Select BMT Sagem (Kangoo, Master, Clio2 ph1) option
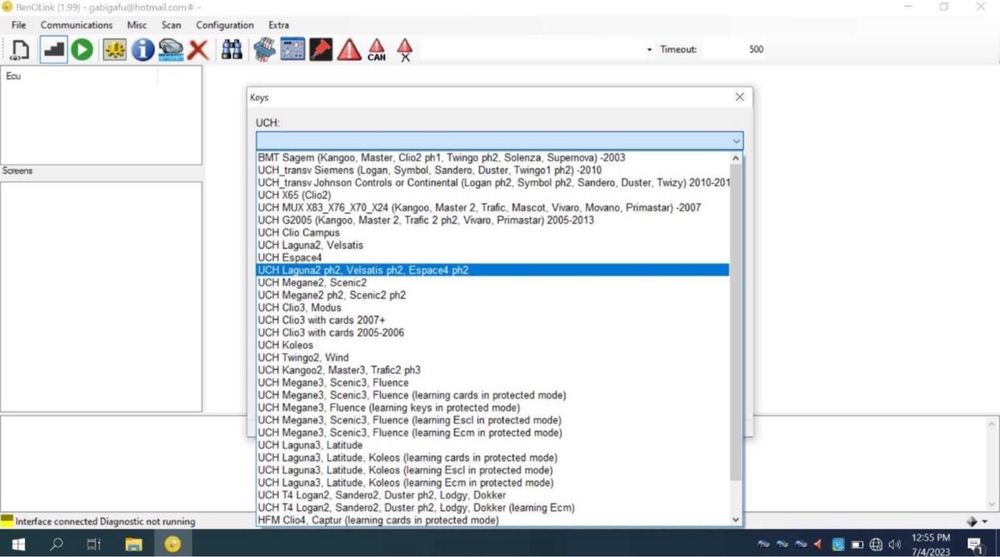 pos(492,158)
